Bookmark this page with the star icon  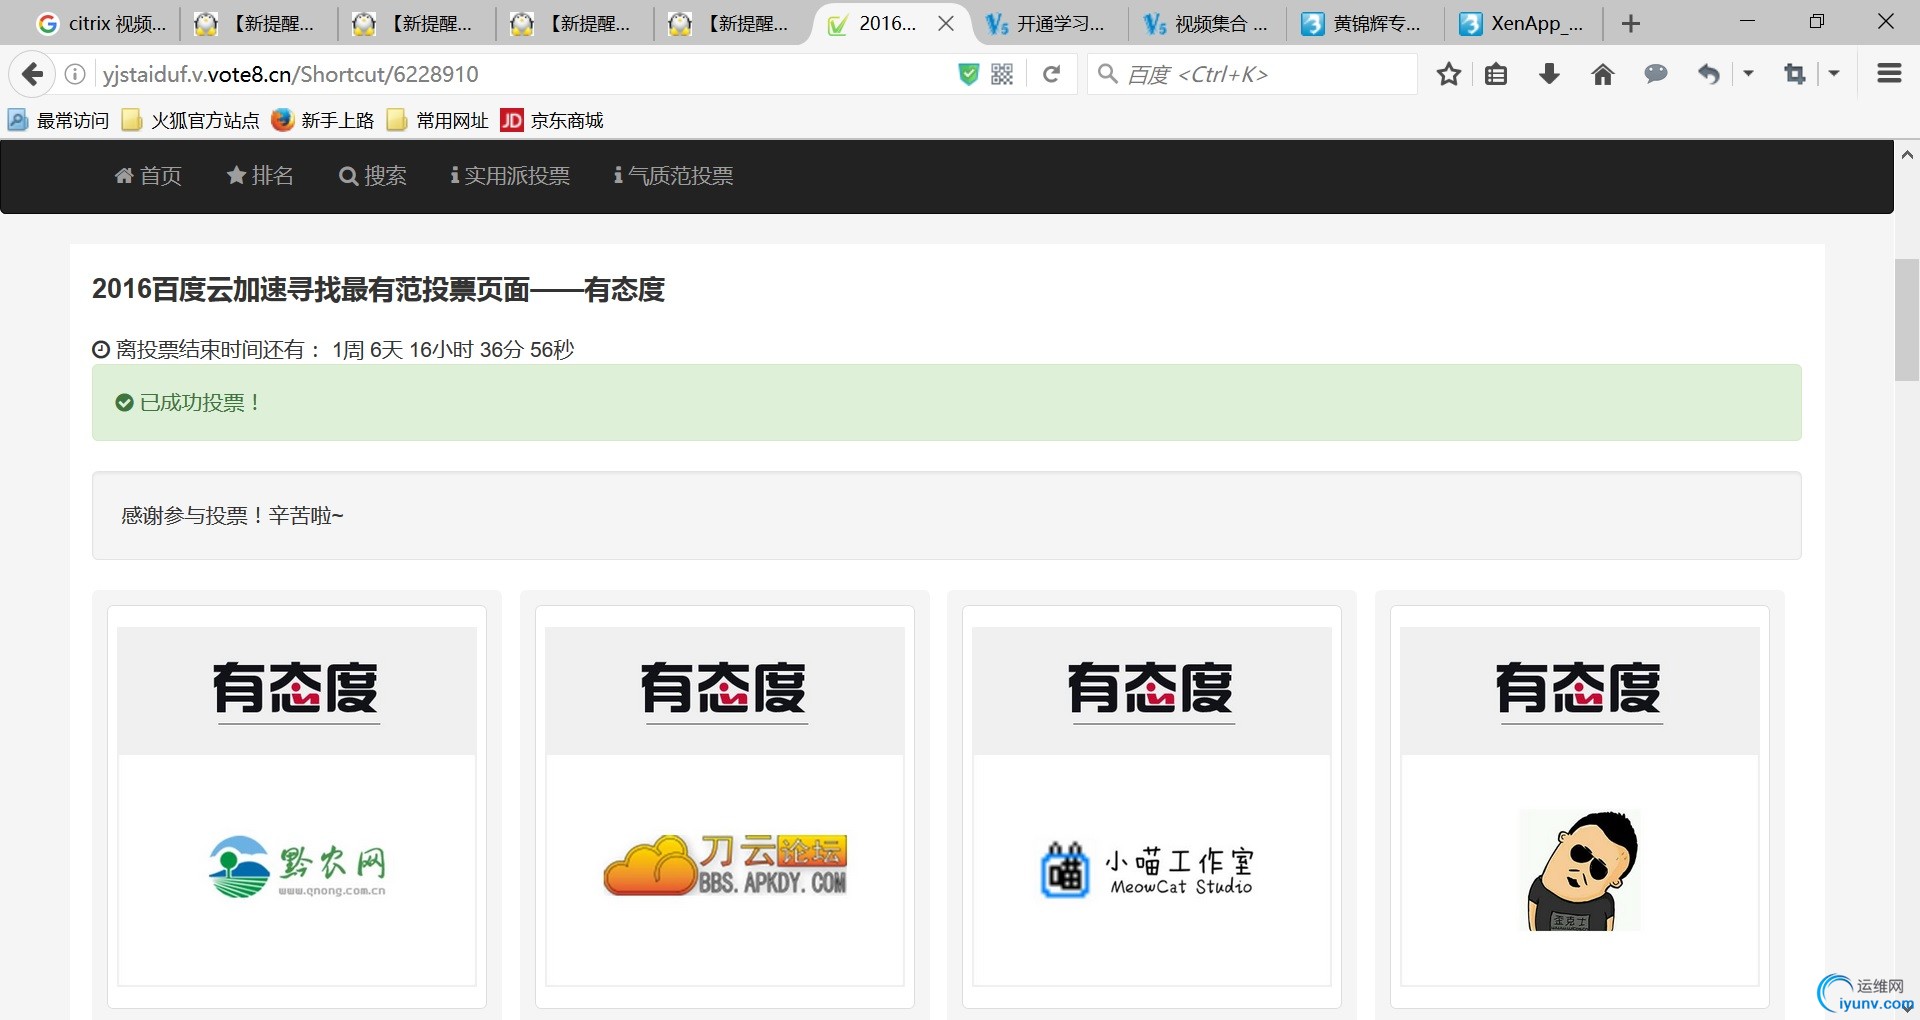pyautogui.click(x=1449, y=73)
